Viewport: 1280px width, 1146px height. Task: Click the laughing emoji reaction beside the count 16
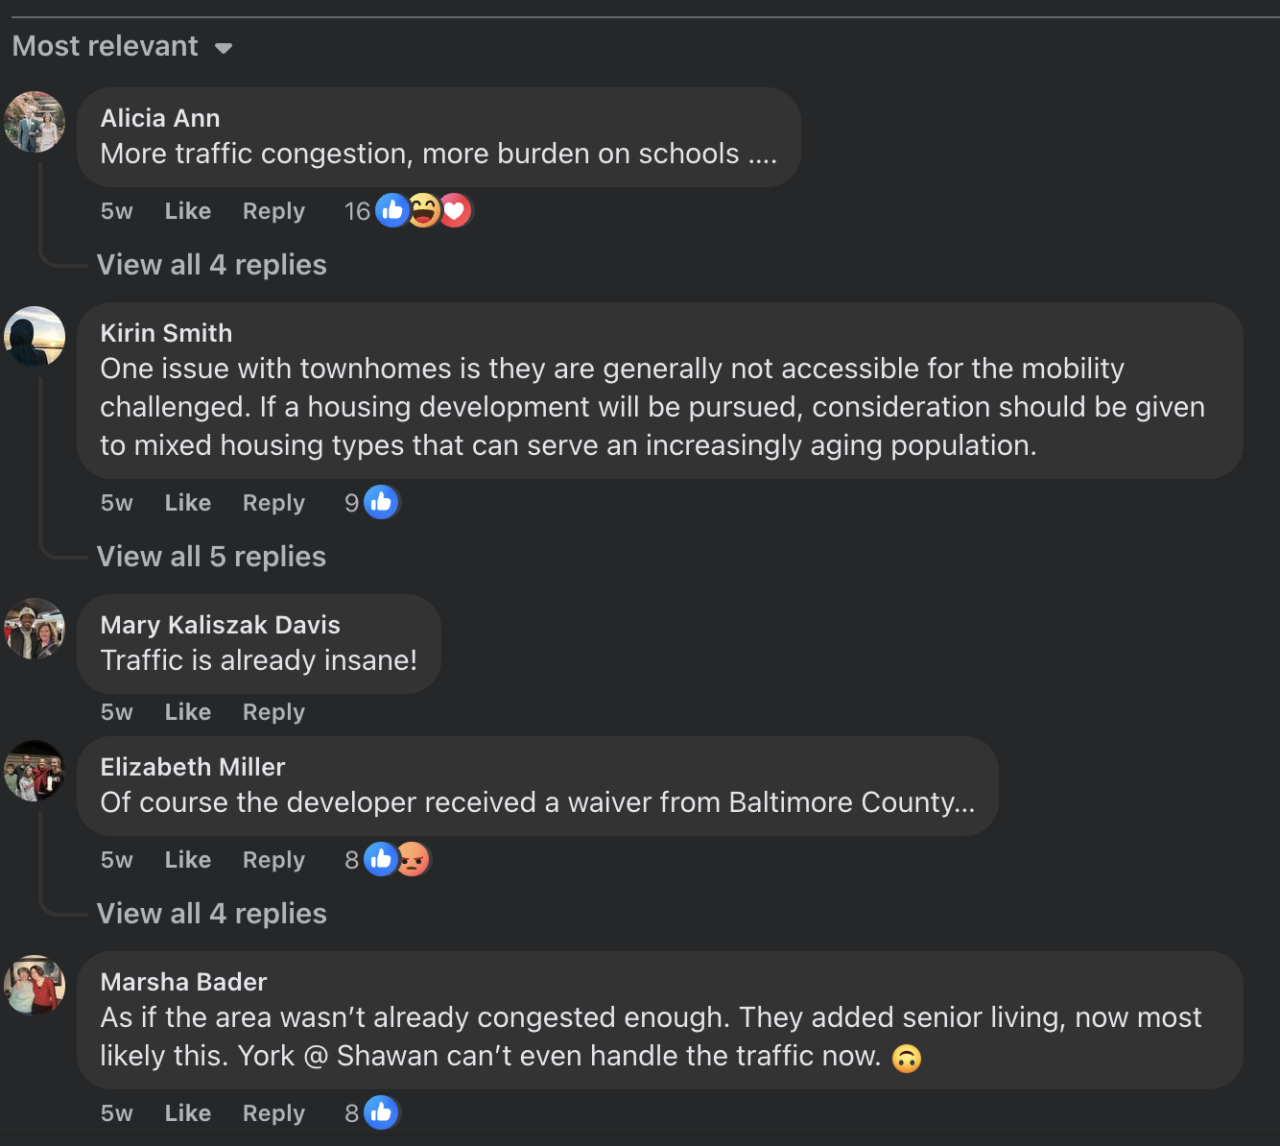(424, 210)
